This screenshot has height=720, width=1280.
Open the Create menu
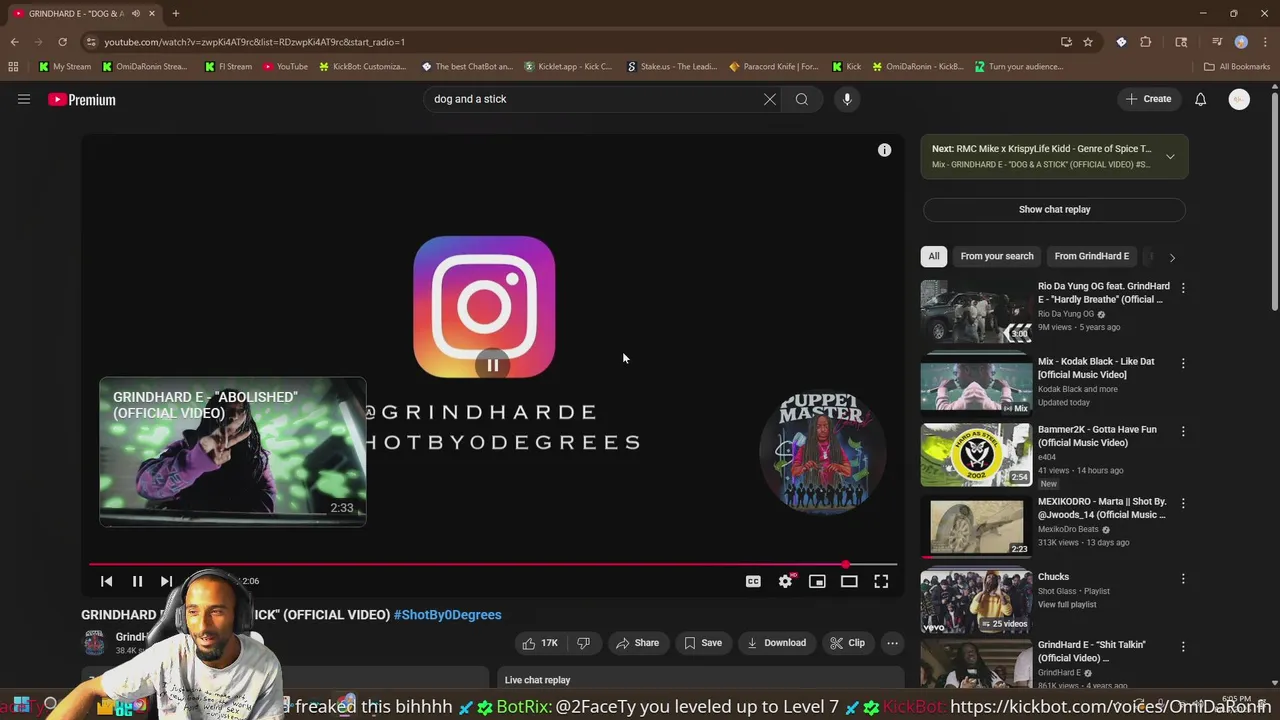pyautogui.click(x=1148, y=99)
